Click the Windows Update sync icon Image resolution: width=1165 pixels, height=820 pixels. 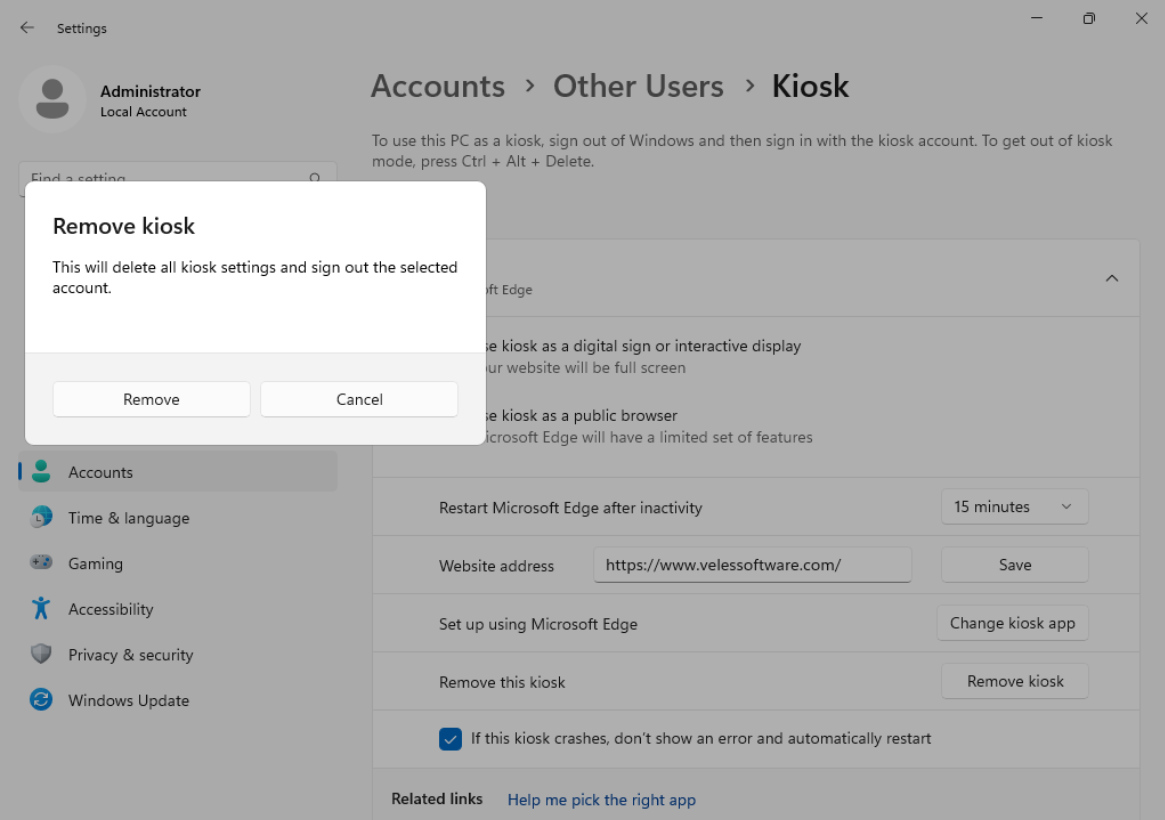click(x=41, y=699)
